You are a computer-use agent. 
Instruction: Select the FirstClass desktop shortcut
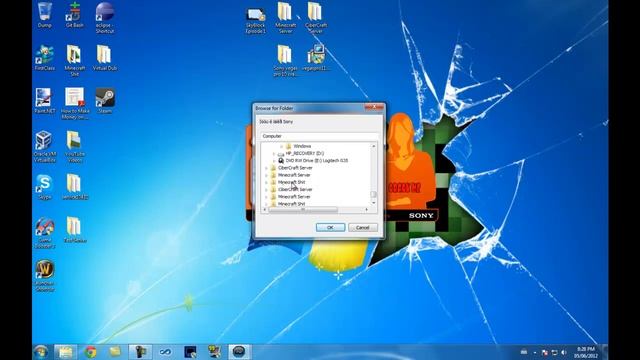coord(44,58)
